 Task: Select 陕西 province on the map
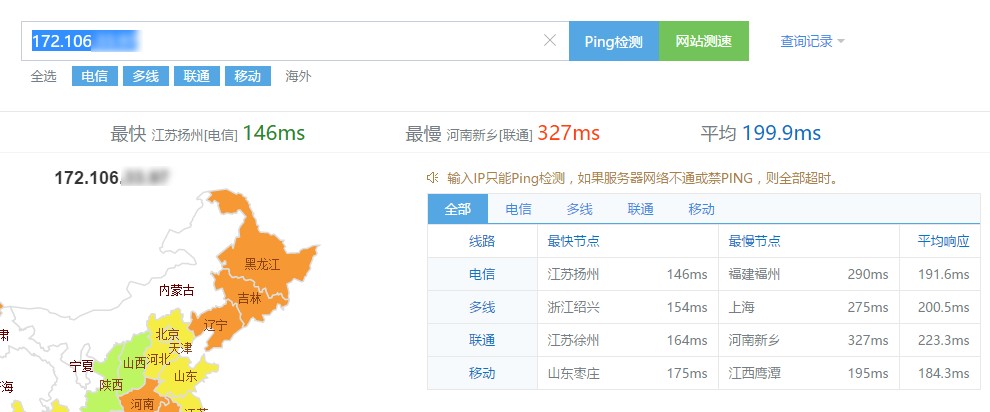tap(110, 384)
